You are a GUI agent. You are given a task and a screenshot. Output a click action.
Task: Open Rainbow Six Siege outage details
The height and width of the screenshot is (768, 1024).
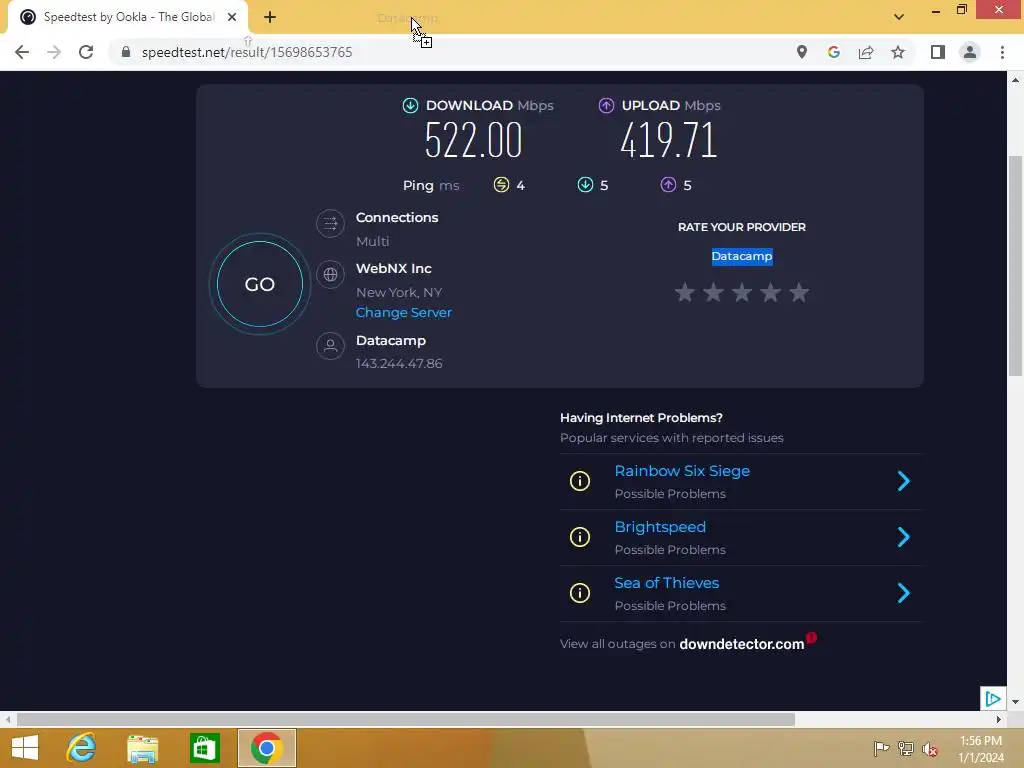pos(682,471)
